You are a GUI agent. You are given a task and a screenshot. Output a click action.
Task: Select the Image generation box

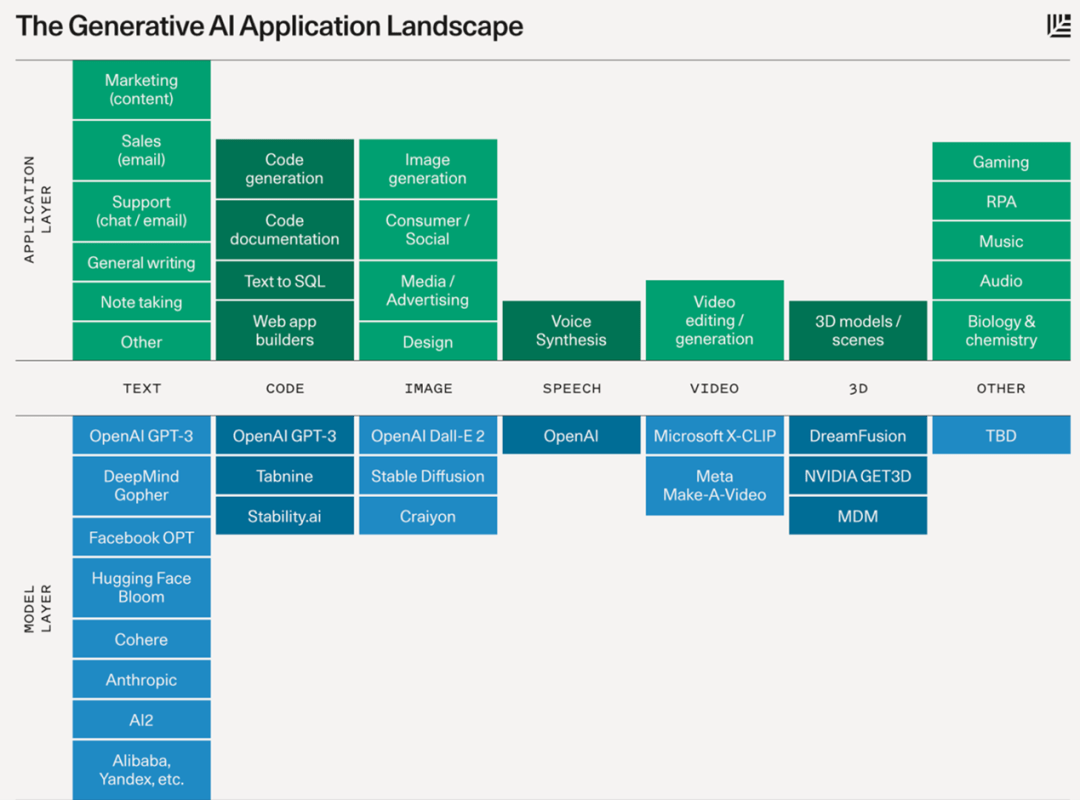[428, 169]
